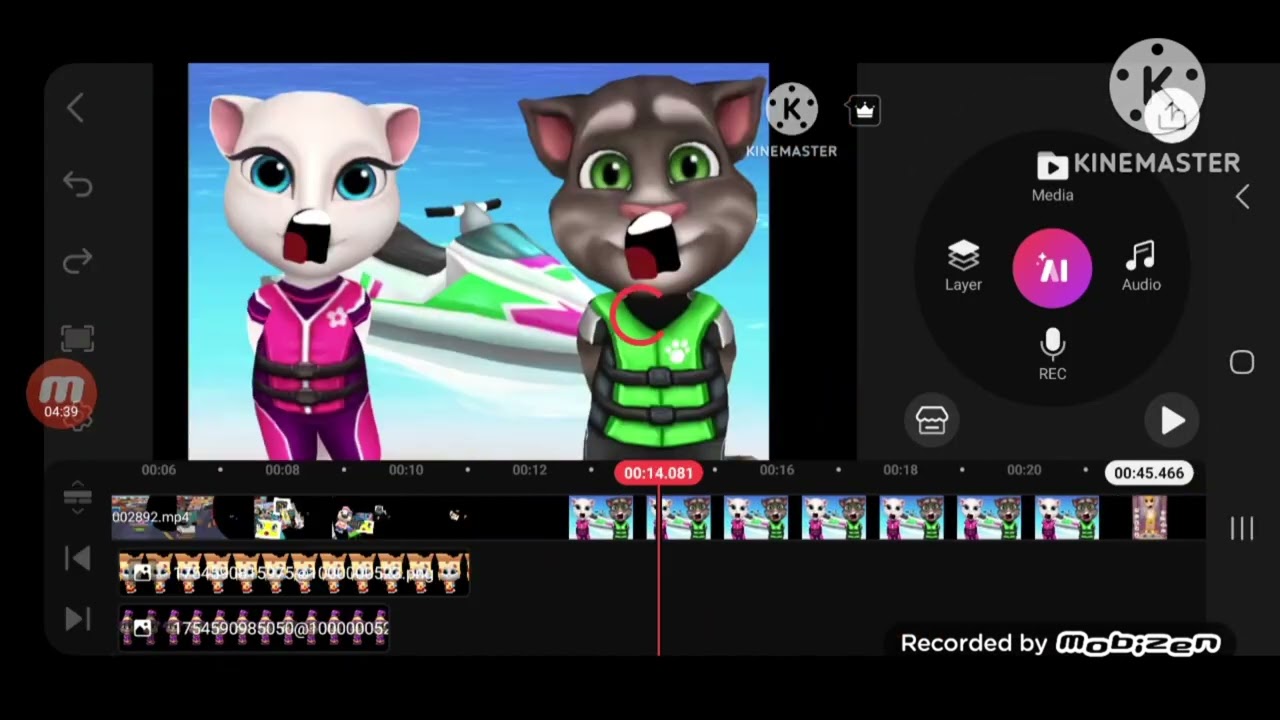Jump to the previous edit point
Image resolution: width=1280 pixels, height=720 pixels.
pyautogui.click(x=77, y=559)
